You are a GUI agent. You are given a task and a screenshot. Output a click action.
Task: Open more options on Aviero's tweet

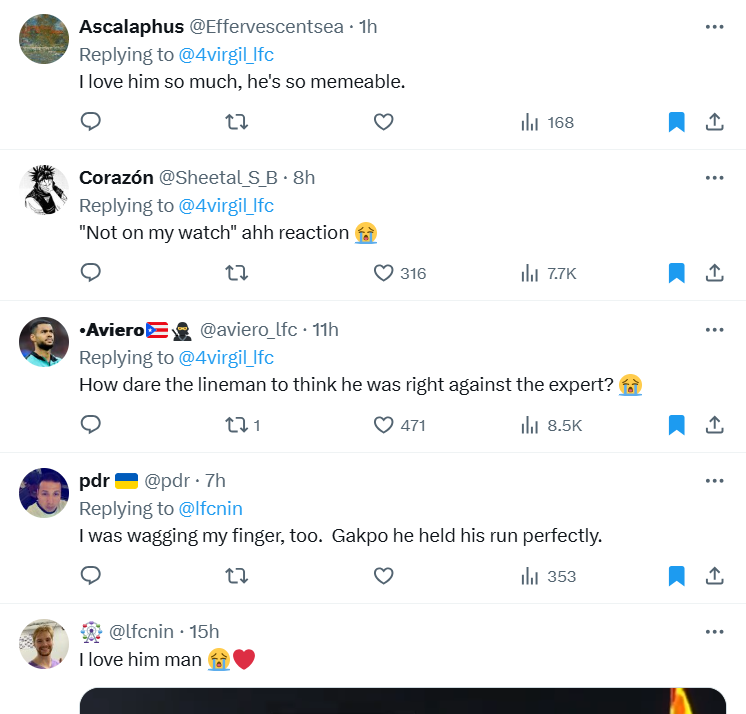click(714, 330)
